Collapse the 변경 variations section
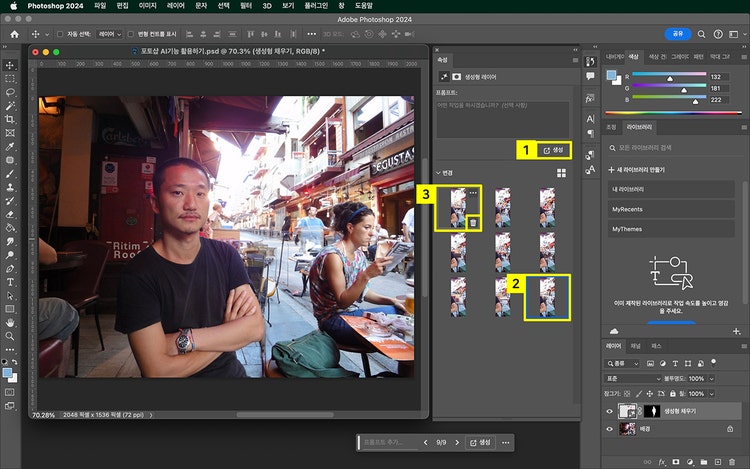The image size is (750, 469). click(438, 173)
